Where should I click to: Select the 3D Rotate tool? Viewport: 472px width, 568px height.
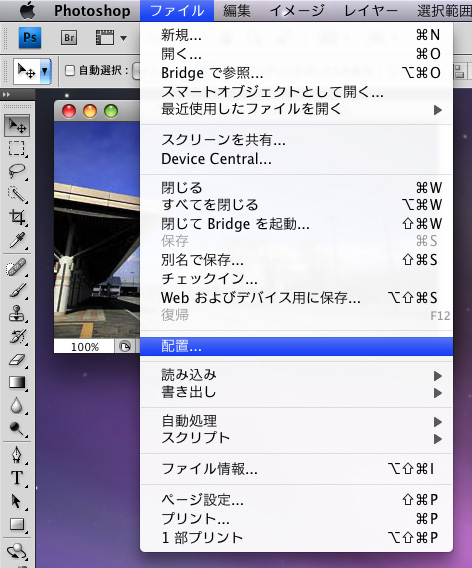[17, 552]
